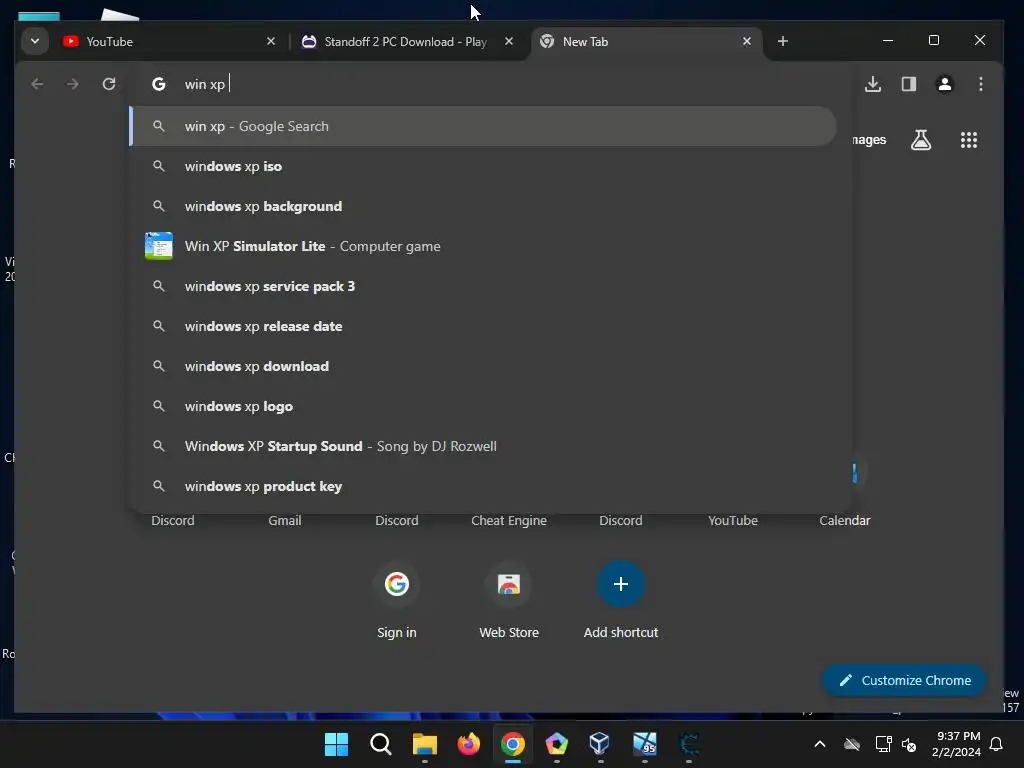This screenshot has width=1024, height=768.
Task: Toggle the side panel button
Action: point(909,84)
